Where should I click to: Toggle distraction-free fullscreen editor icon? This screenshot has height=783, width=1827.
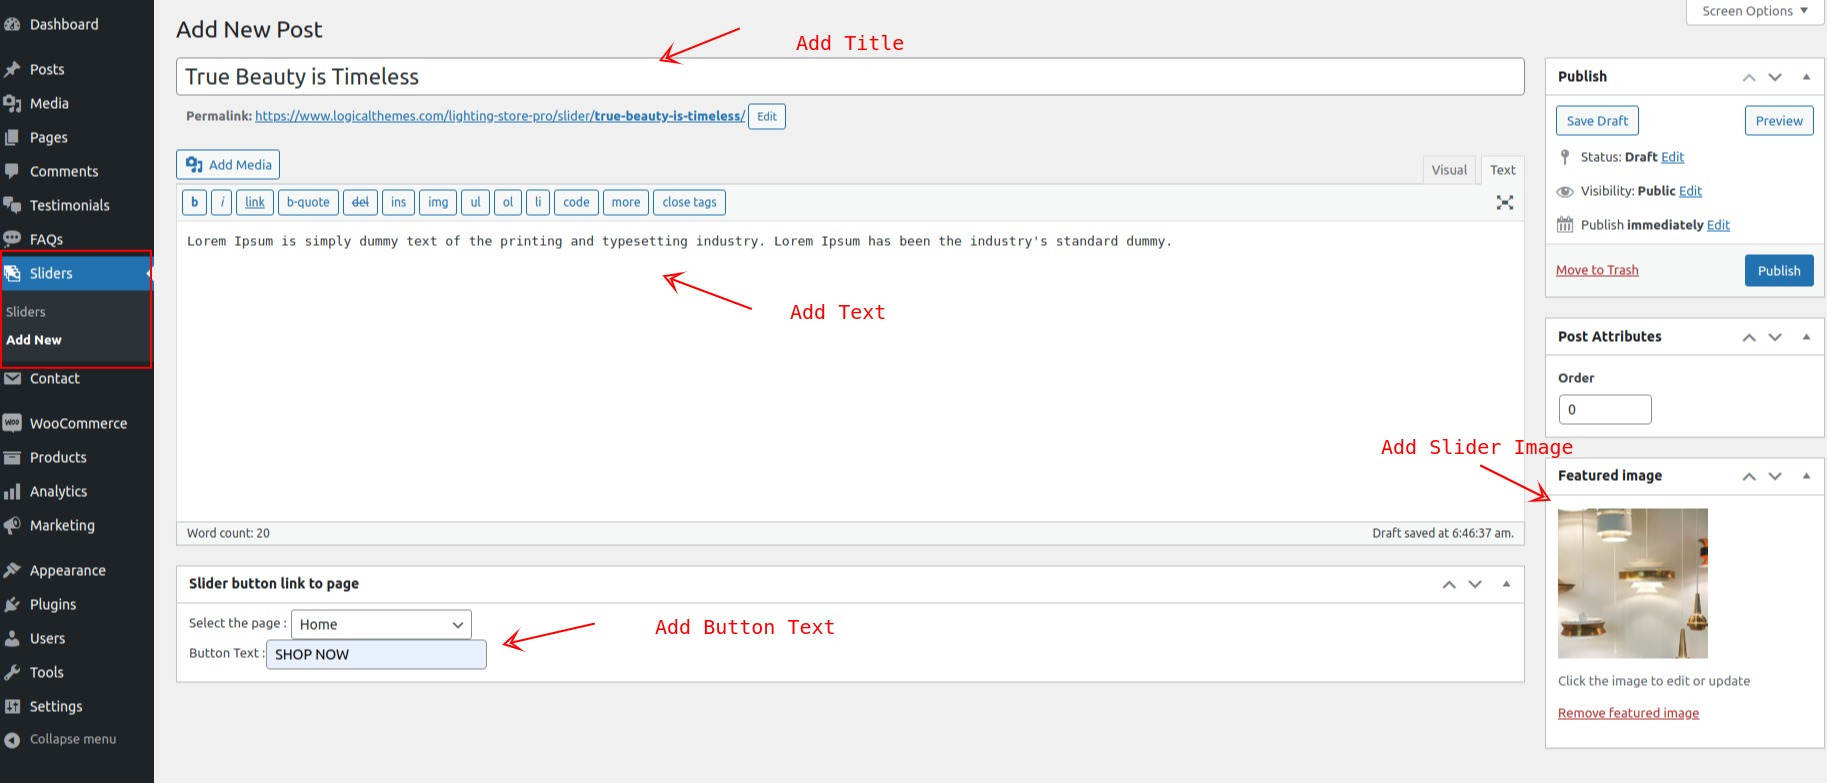(1504, 202)
